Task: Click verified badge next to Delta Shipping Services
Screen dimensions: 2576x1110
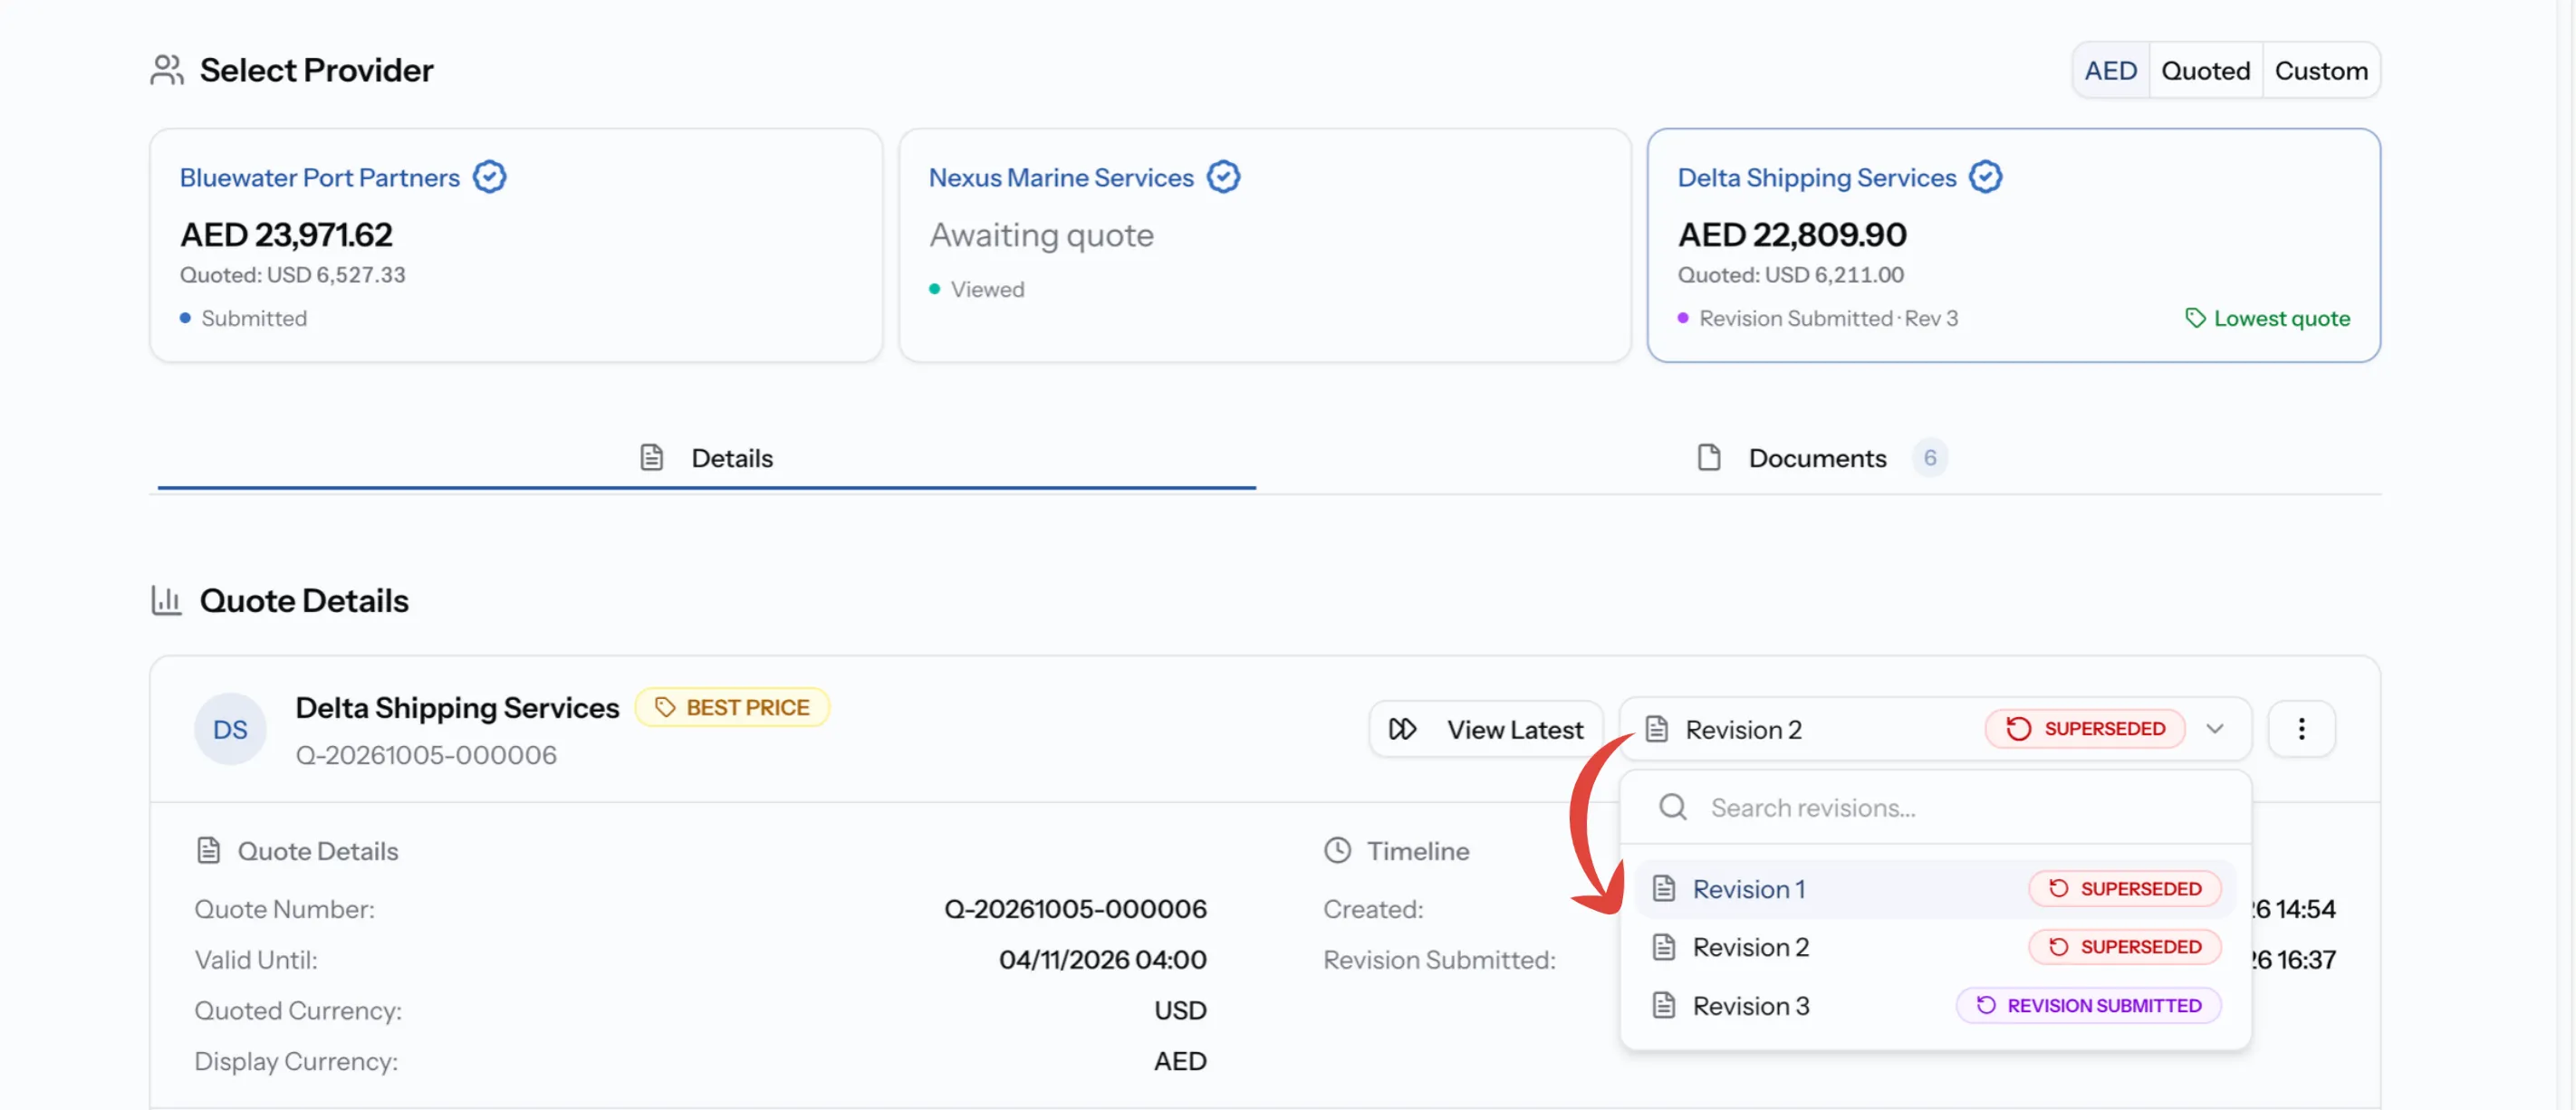Action: click(1985, 177)
